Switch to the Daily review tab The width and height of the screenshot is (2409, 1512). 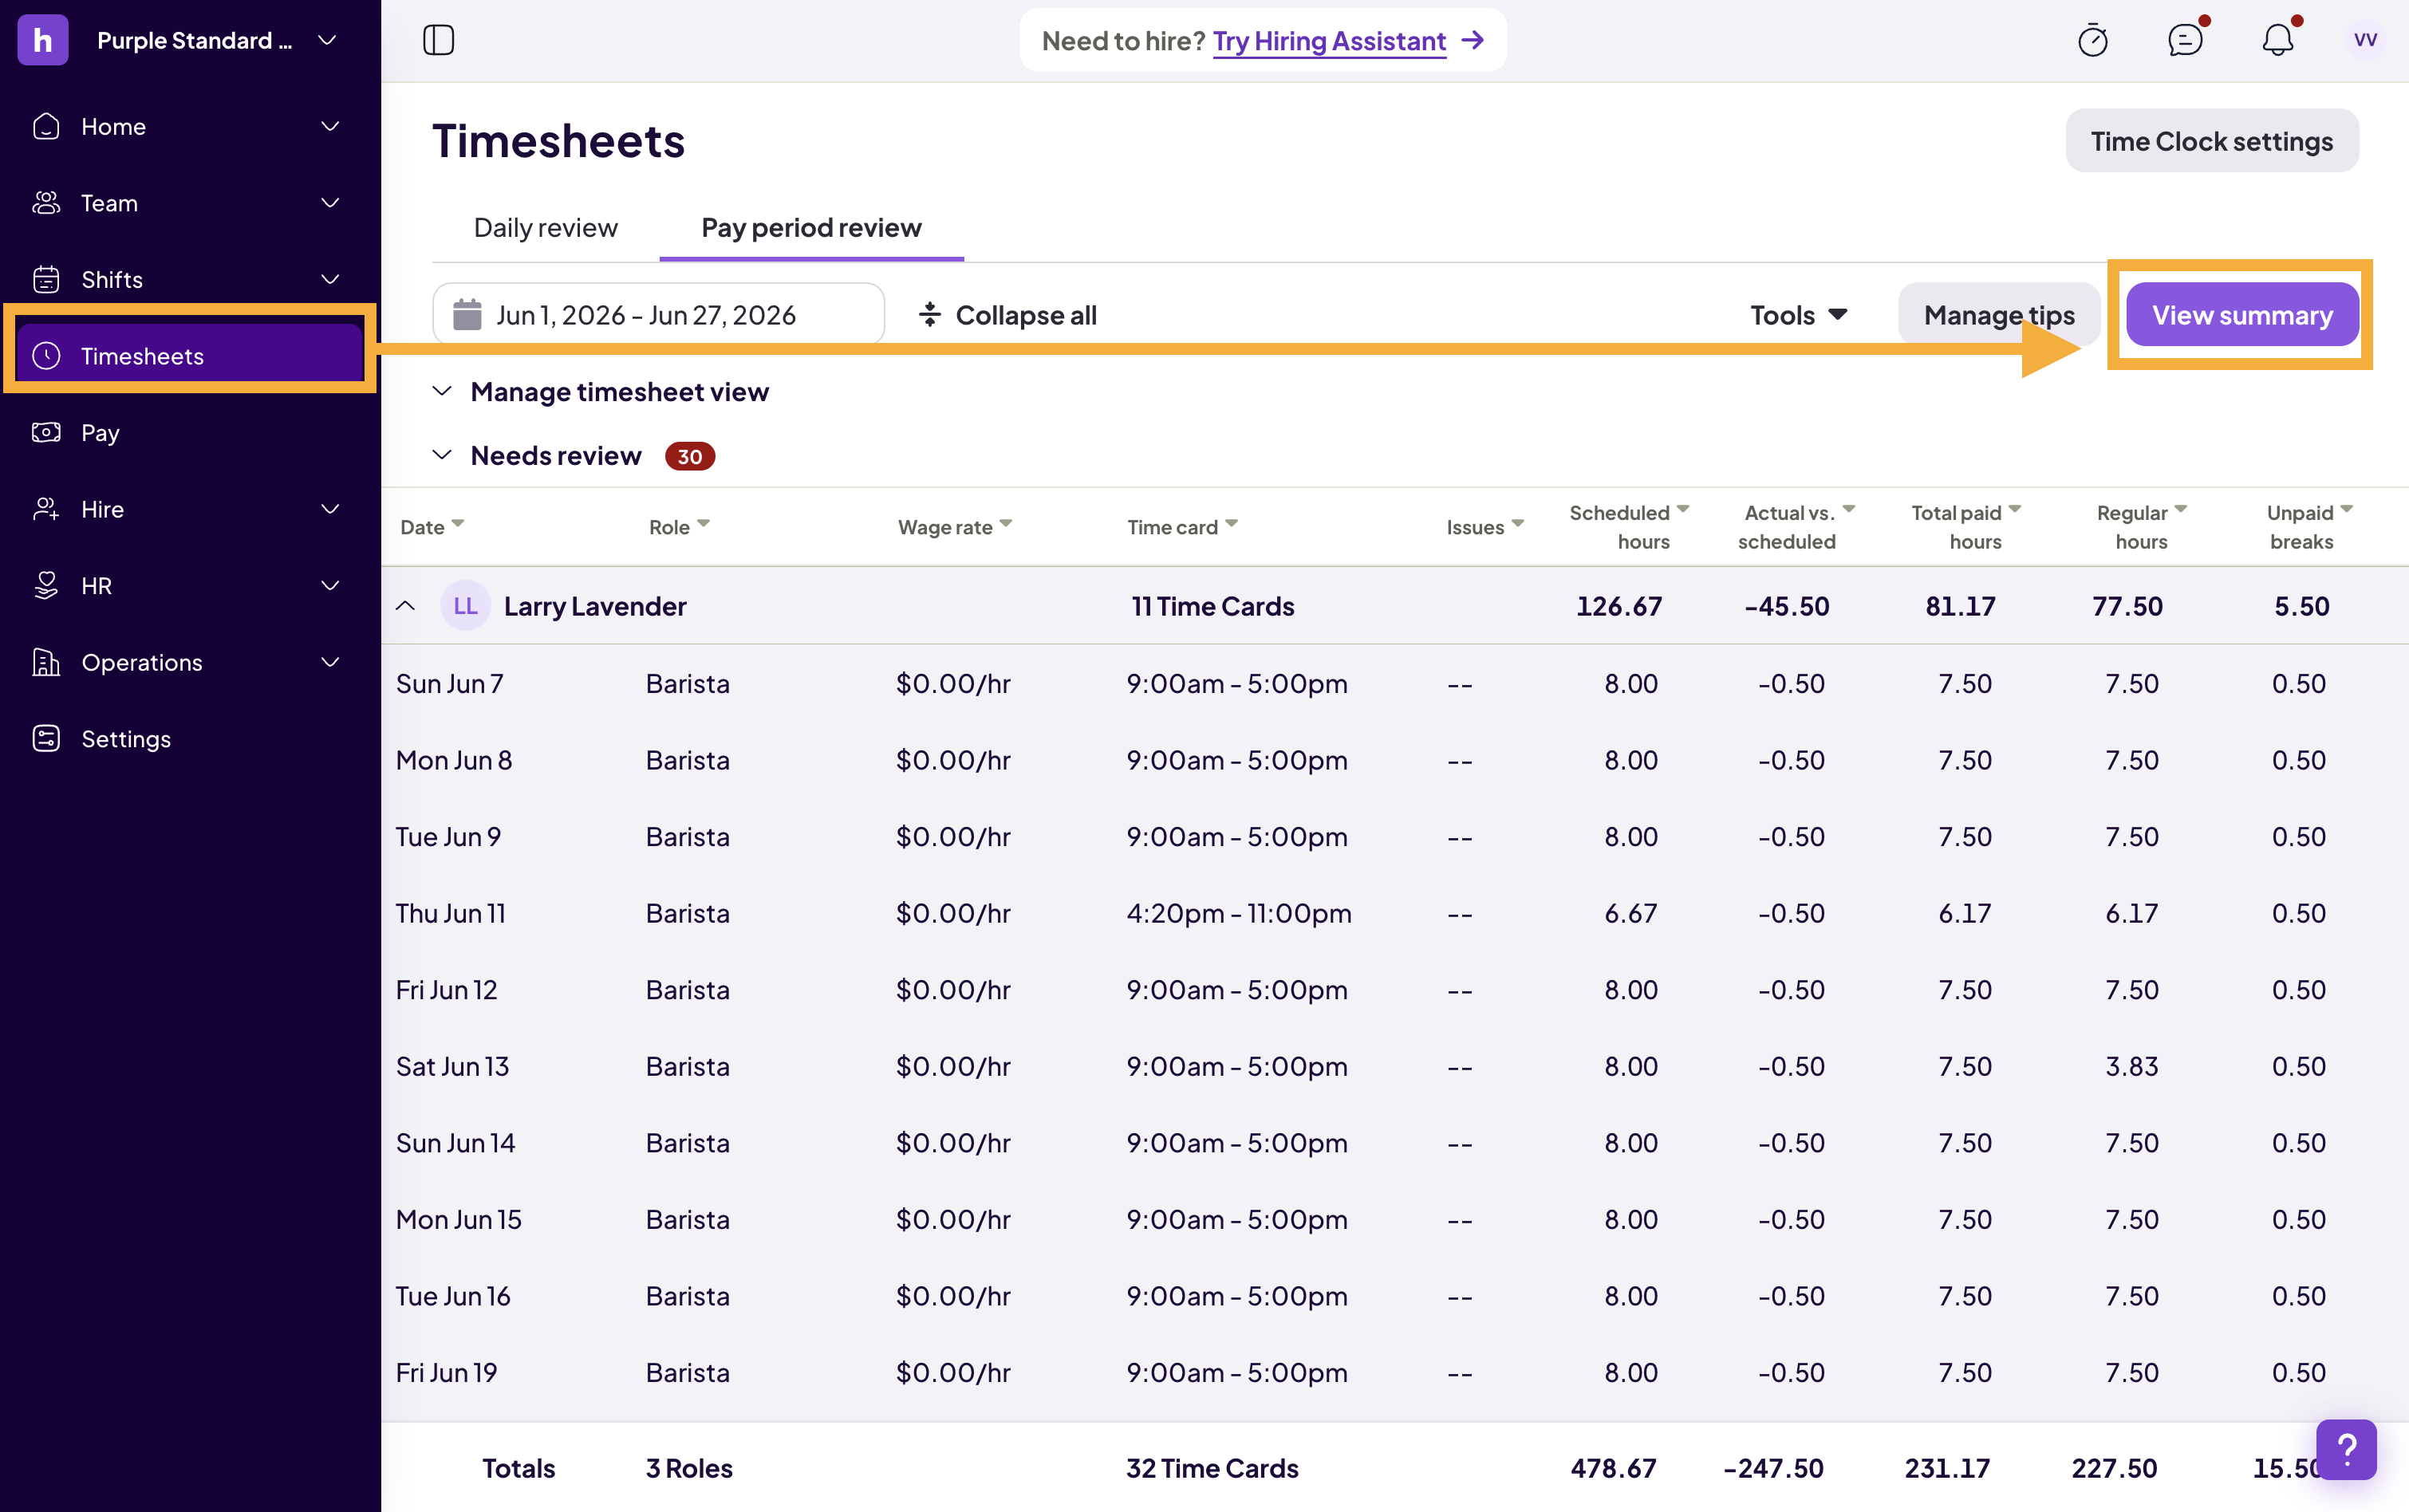(545, 228)
